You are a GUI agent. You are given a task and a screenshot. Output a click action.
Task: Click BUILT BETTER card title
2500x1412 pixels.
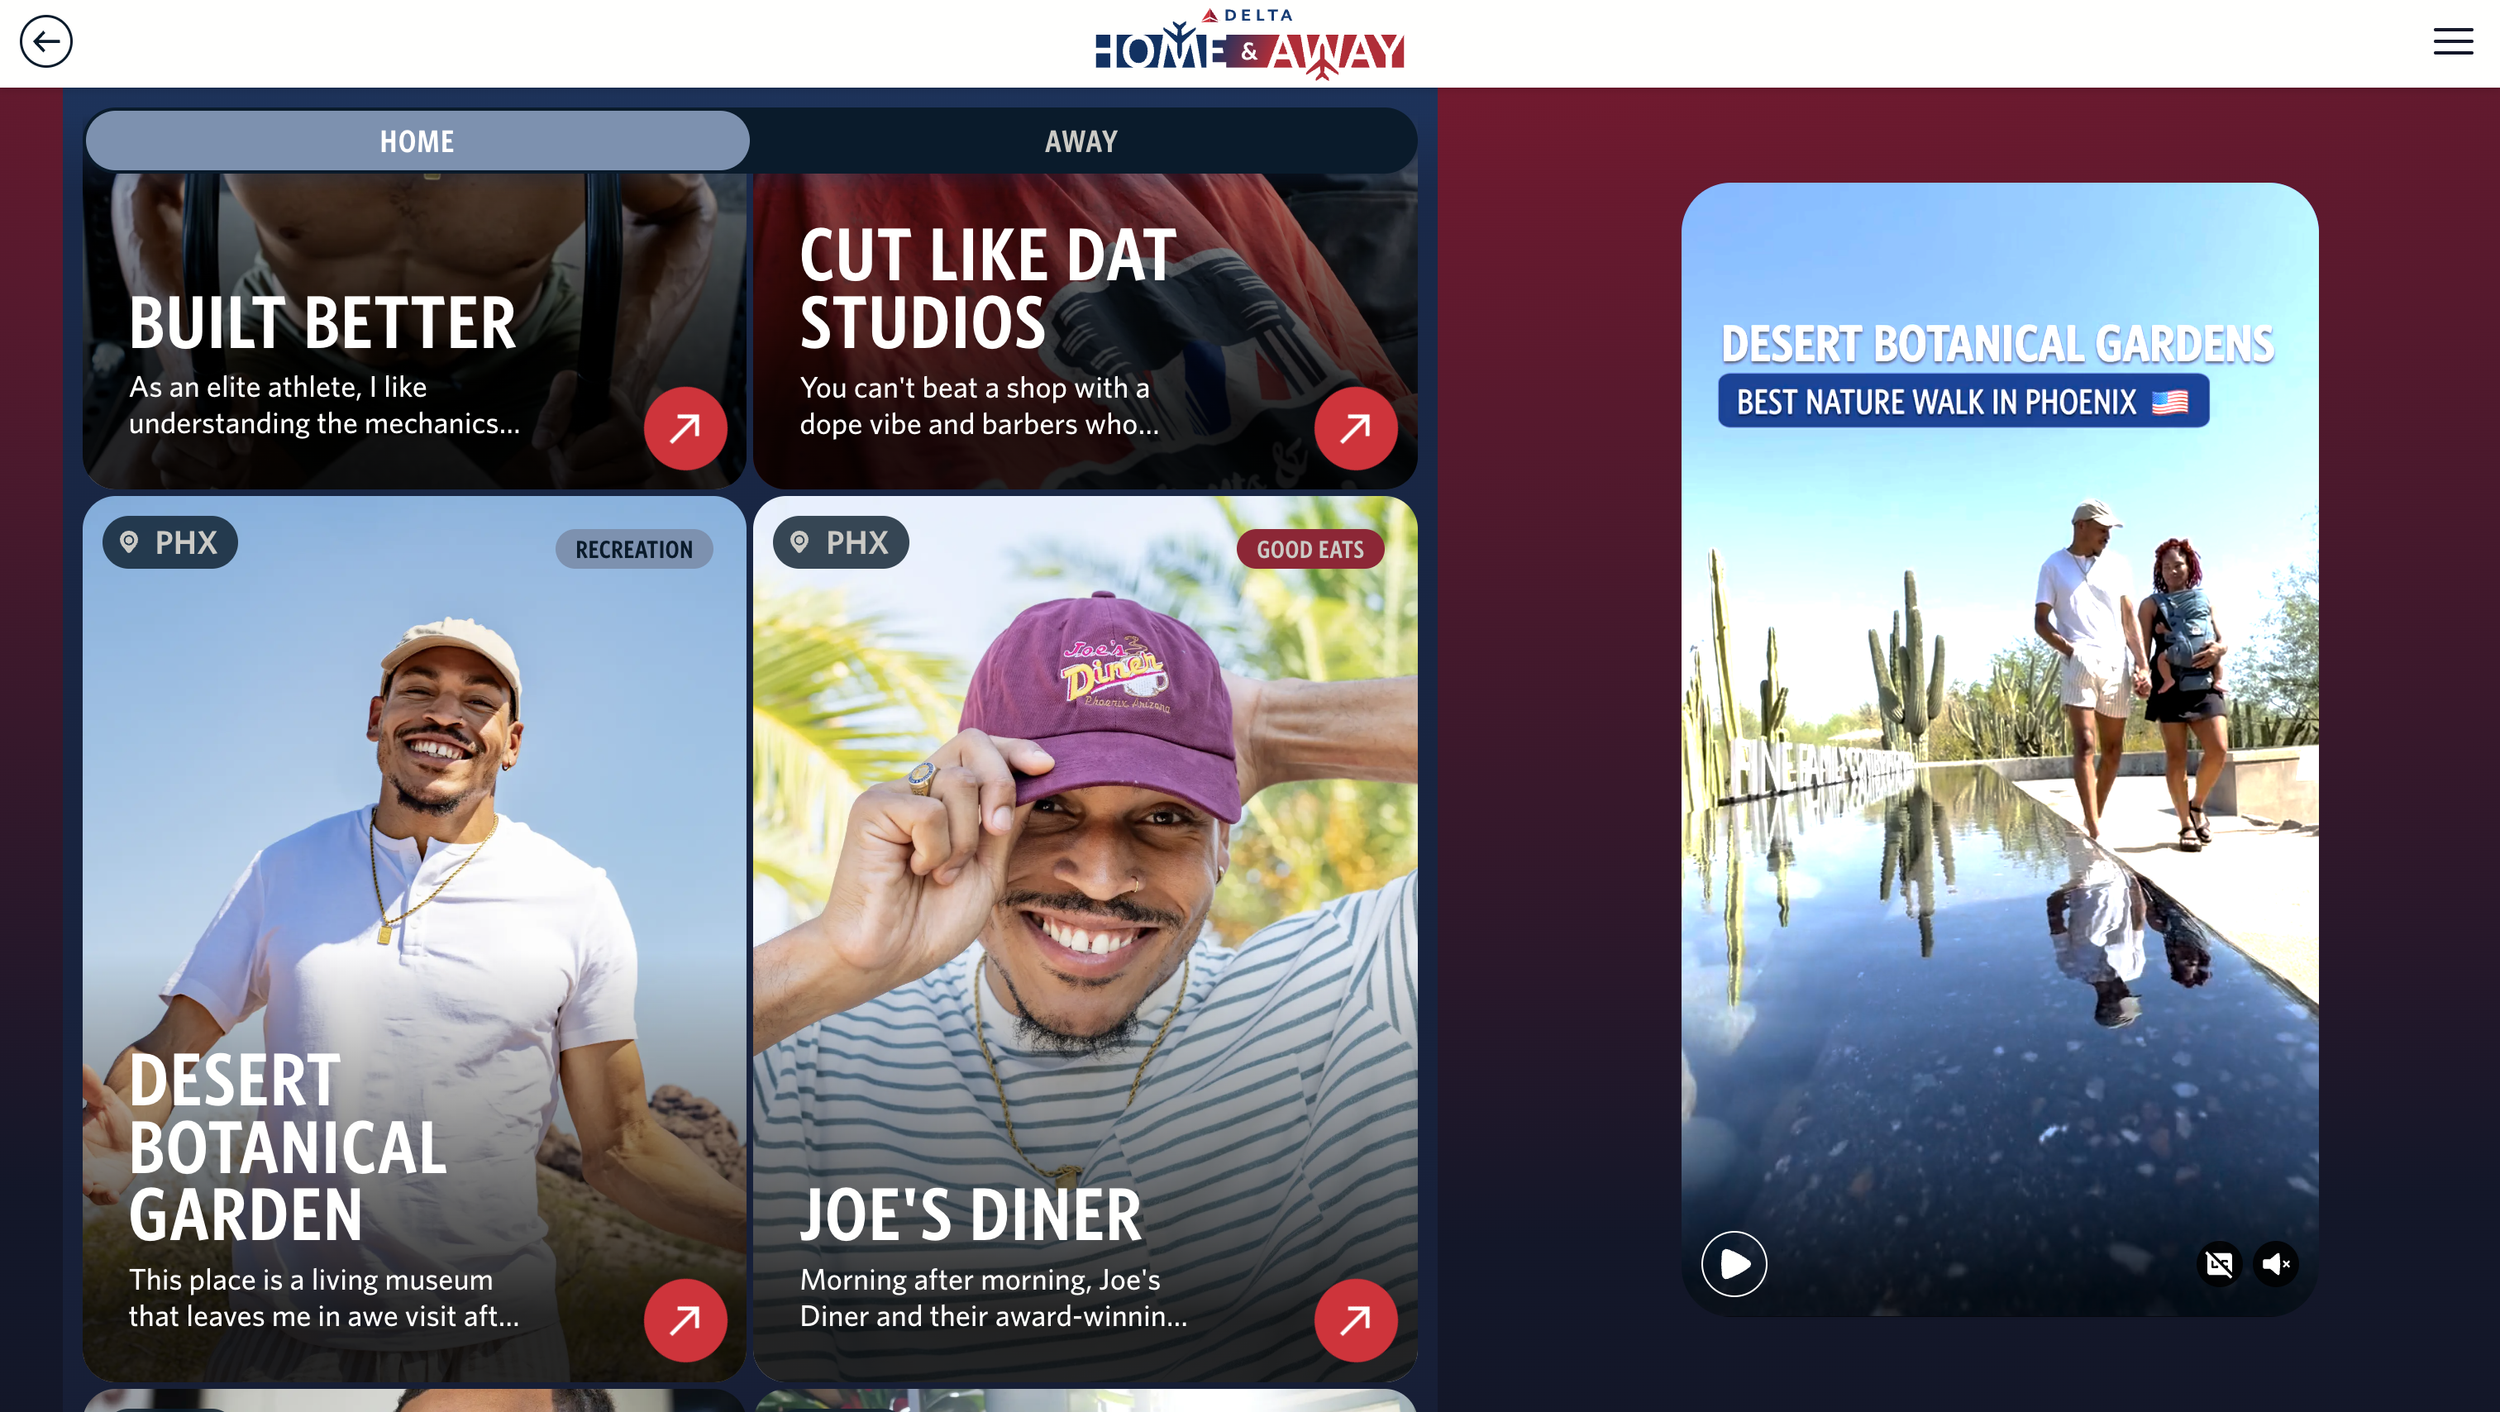pos(322,324)
